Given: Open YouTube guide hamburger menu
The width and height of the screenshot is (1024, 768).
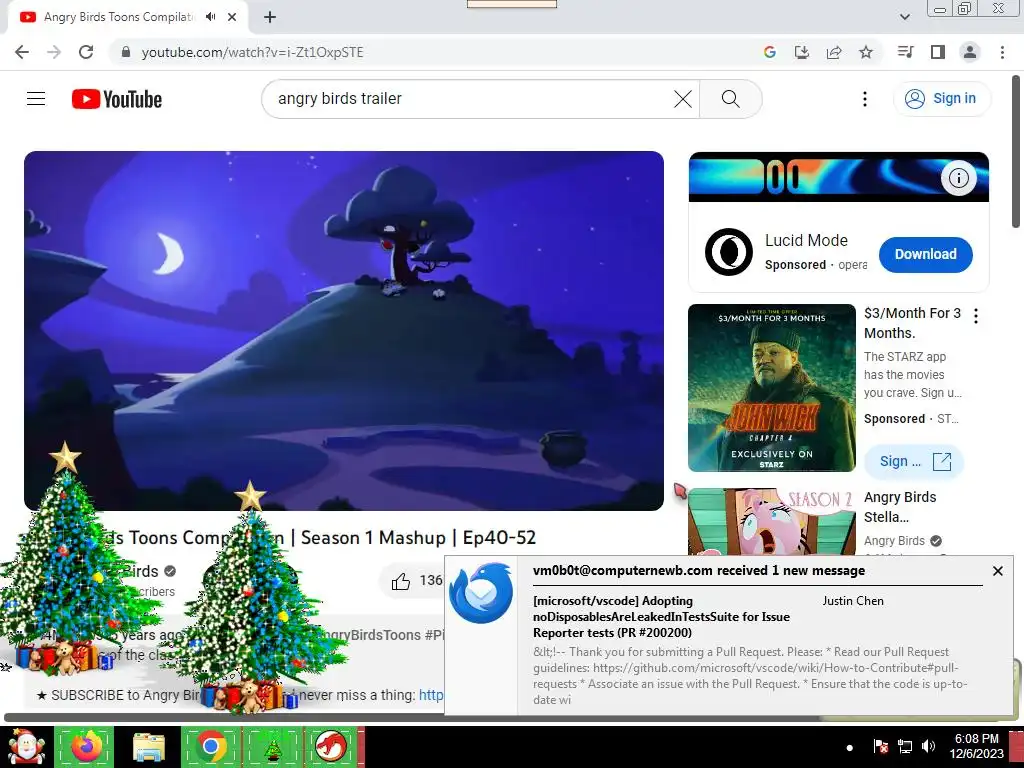Looking at the screenshot, I should (x=36, y=99).
